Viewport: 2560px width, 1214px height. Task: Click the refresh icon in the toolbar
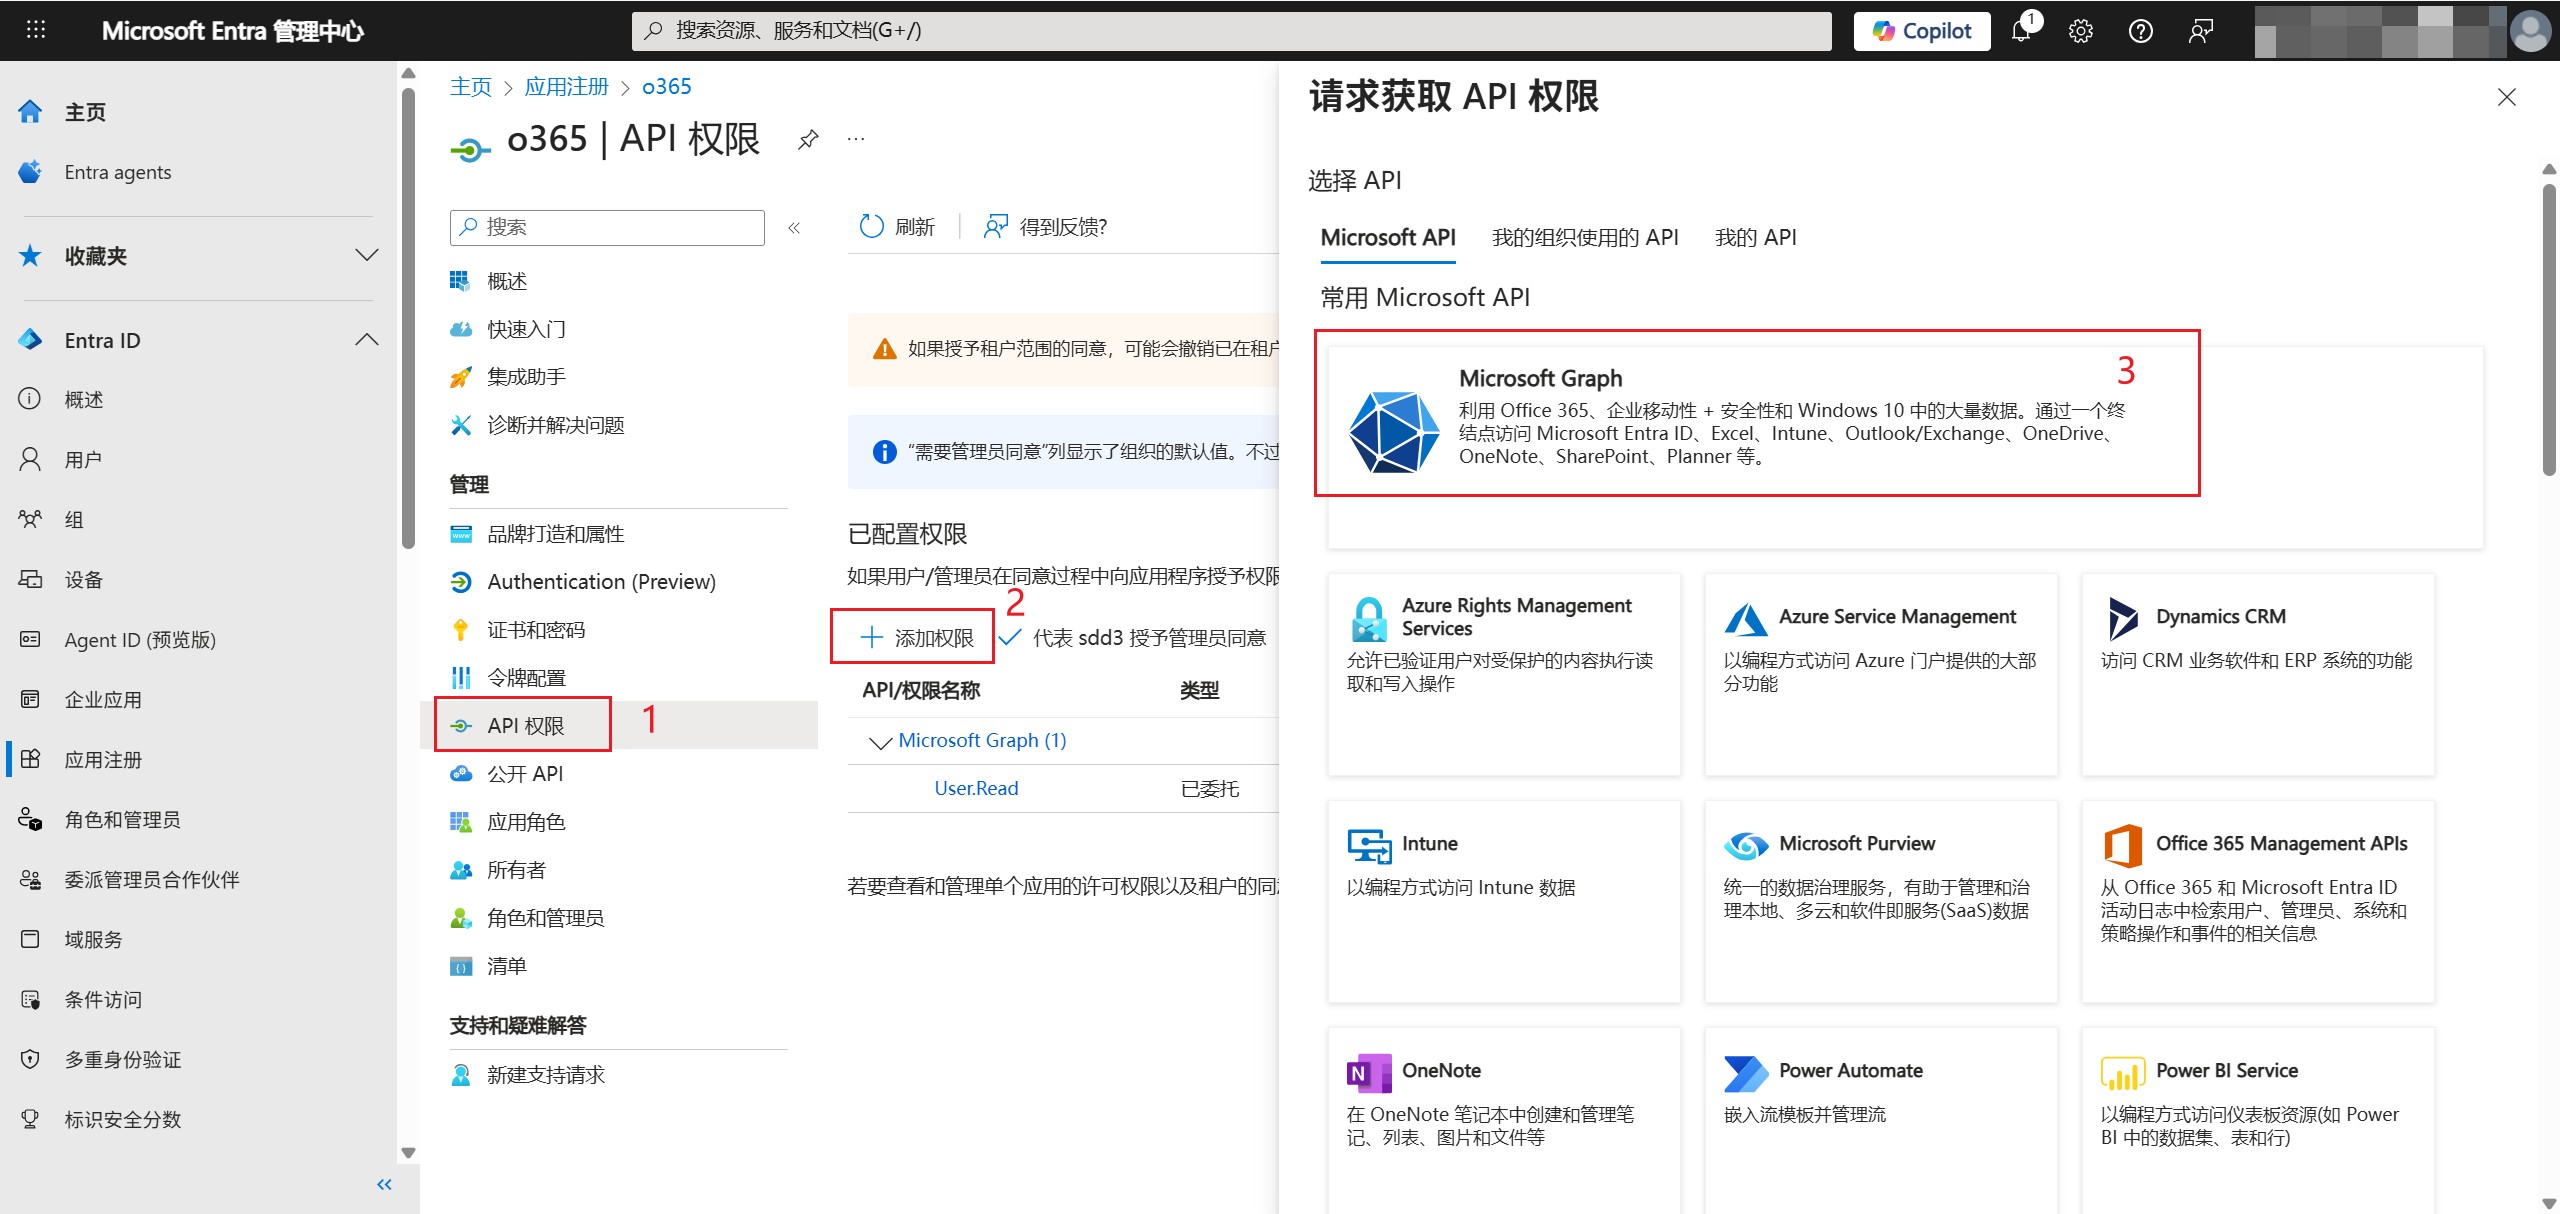[872, 227]
